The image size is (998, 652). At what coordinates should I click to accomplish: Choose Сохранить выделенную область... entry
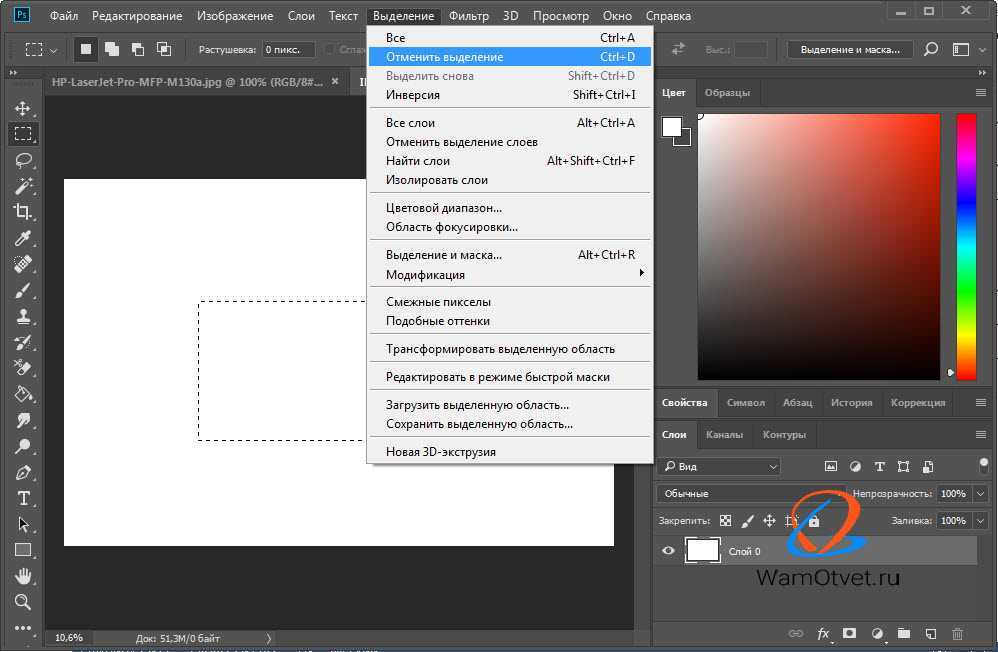(x=510, y=424)
